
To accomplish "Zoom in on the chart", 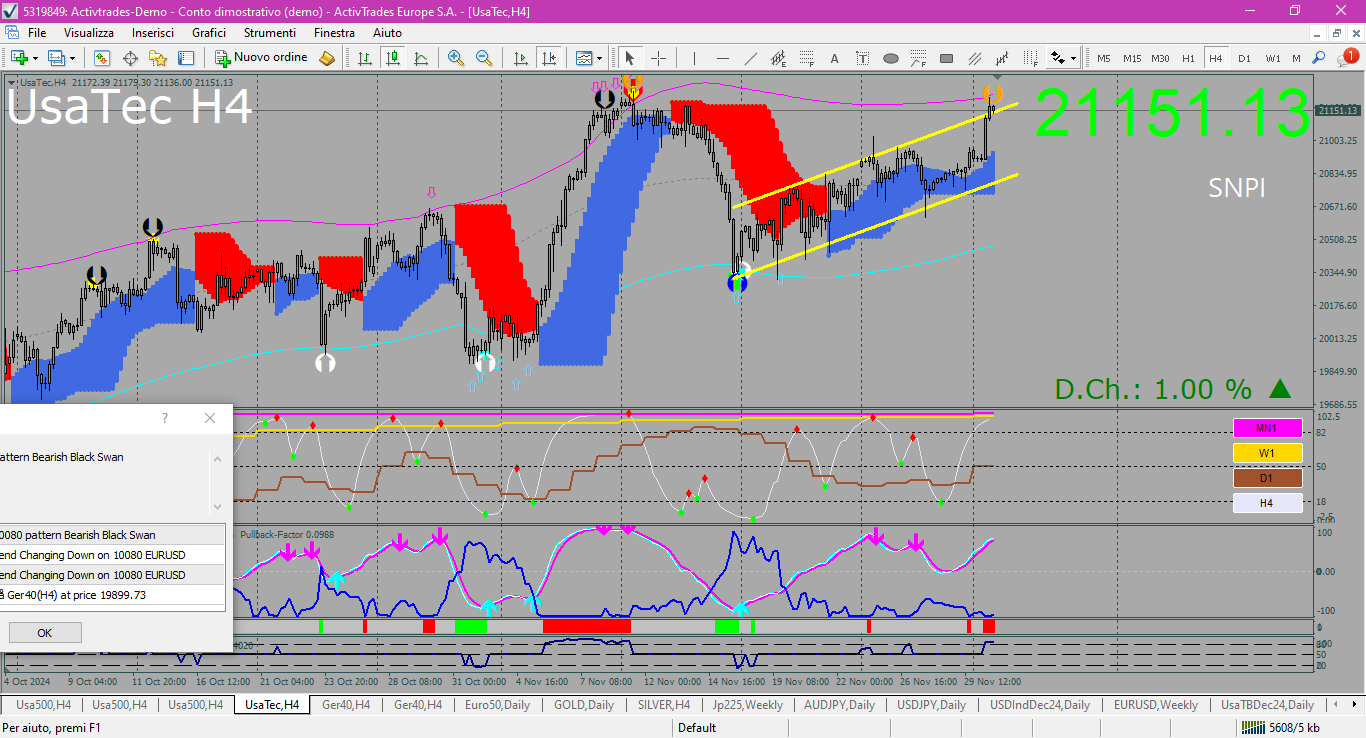I will (456, 58).
